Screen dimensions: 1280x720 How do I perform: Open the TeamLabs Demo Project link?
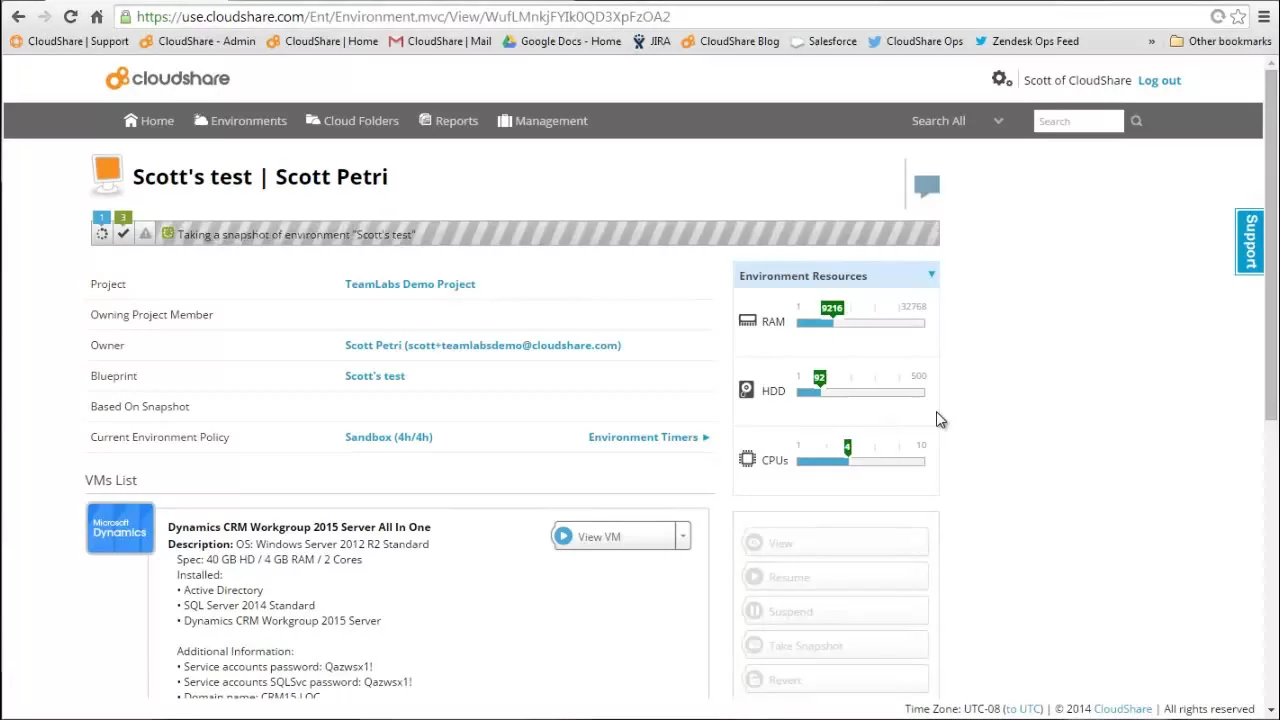point(410,284)
